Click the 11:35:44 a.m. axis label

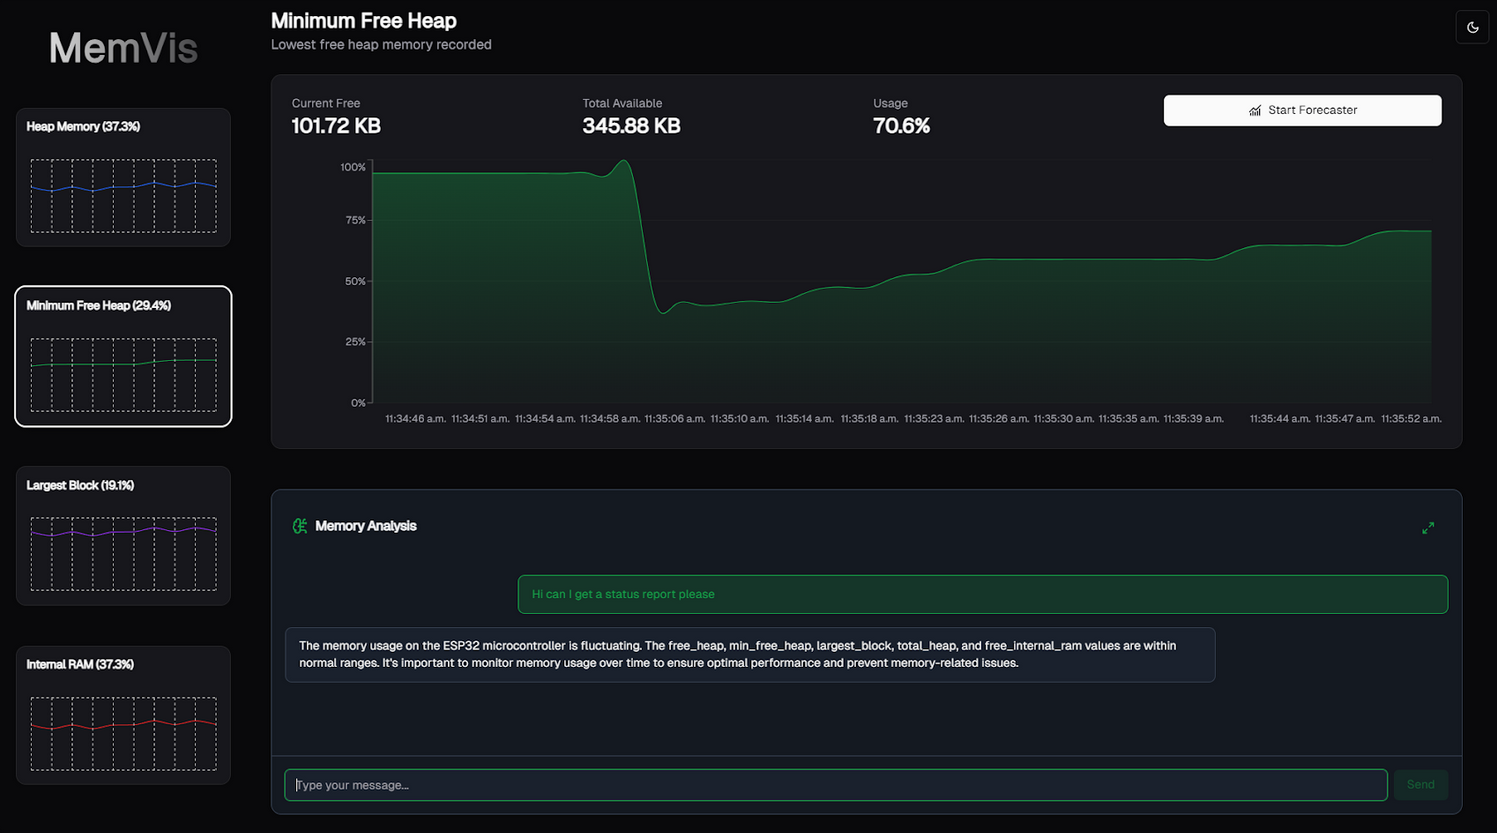[1280, 419]
